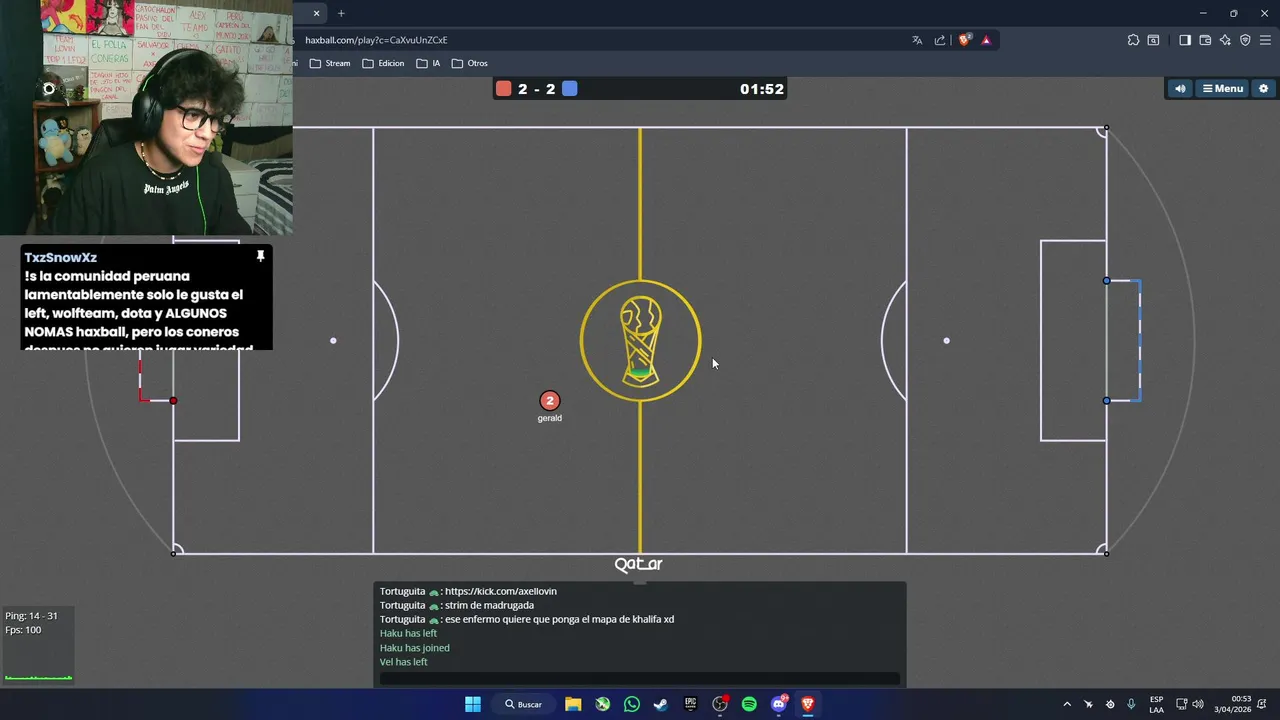Click the Fps: 100 readout
Image resolution: width=1280 pixels, height=720 pixels.
coord(23,630)
